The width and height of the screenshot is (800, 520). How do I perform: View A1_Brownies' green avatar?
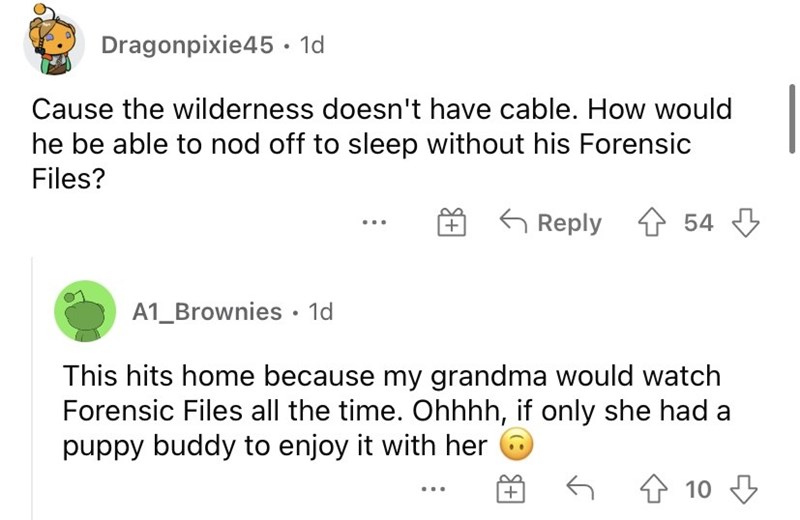pyautogui.click(x=85, y=311)
